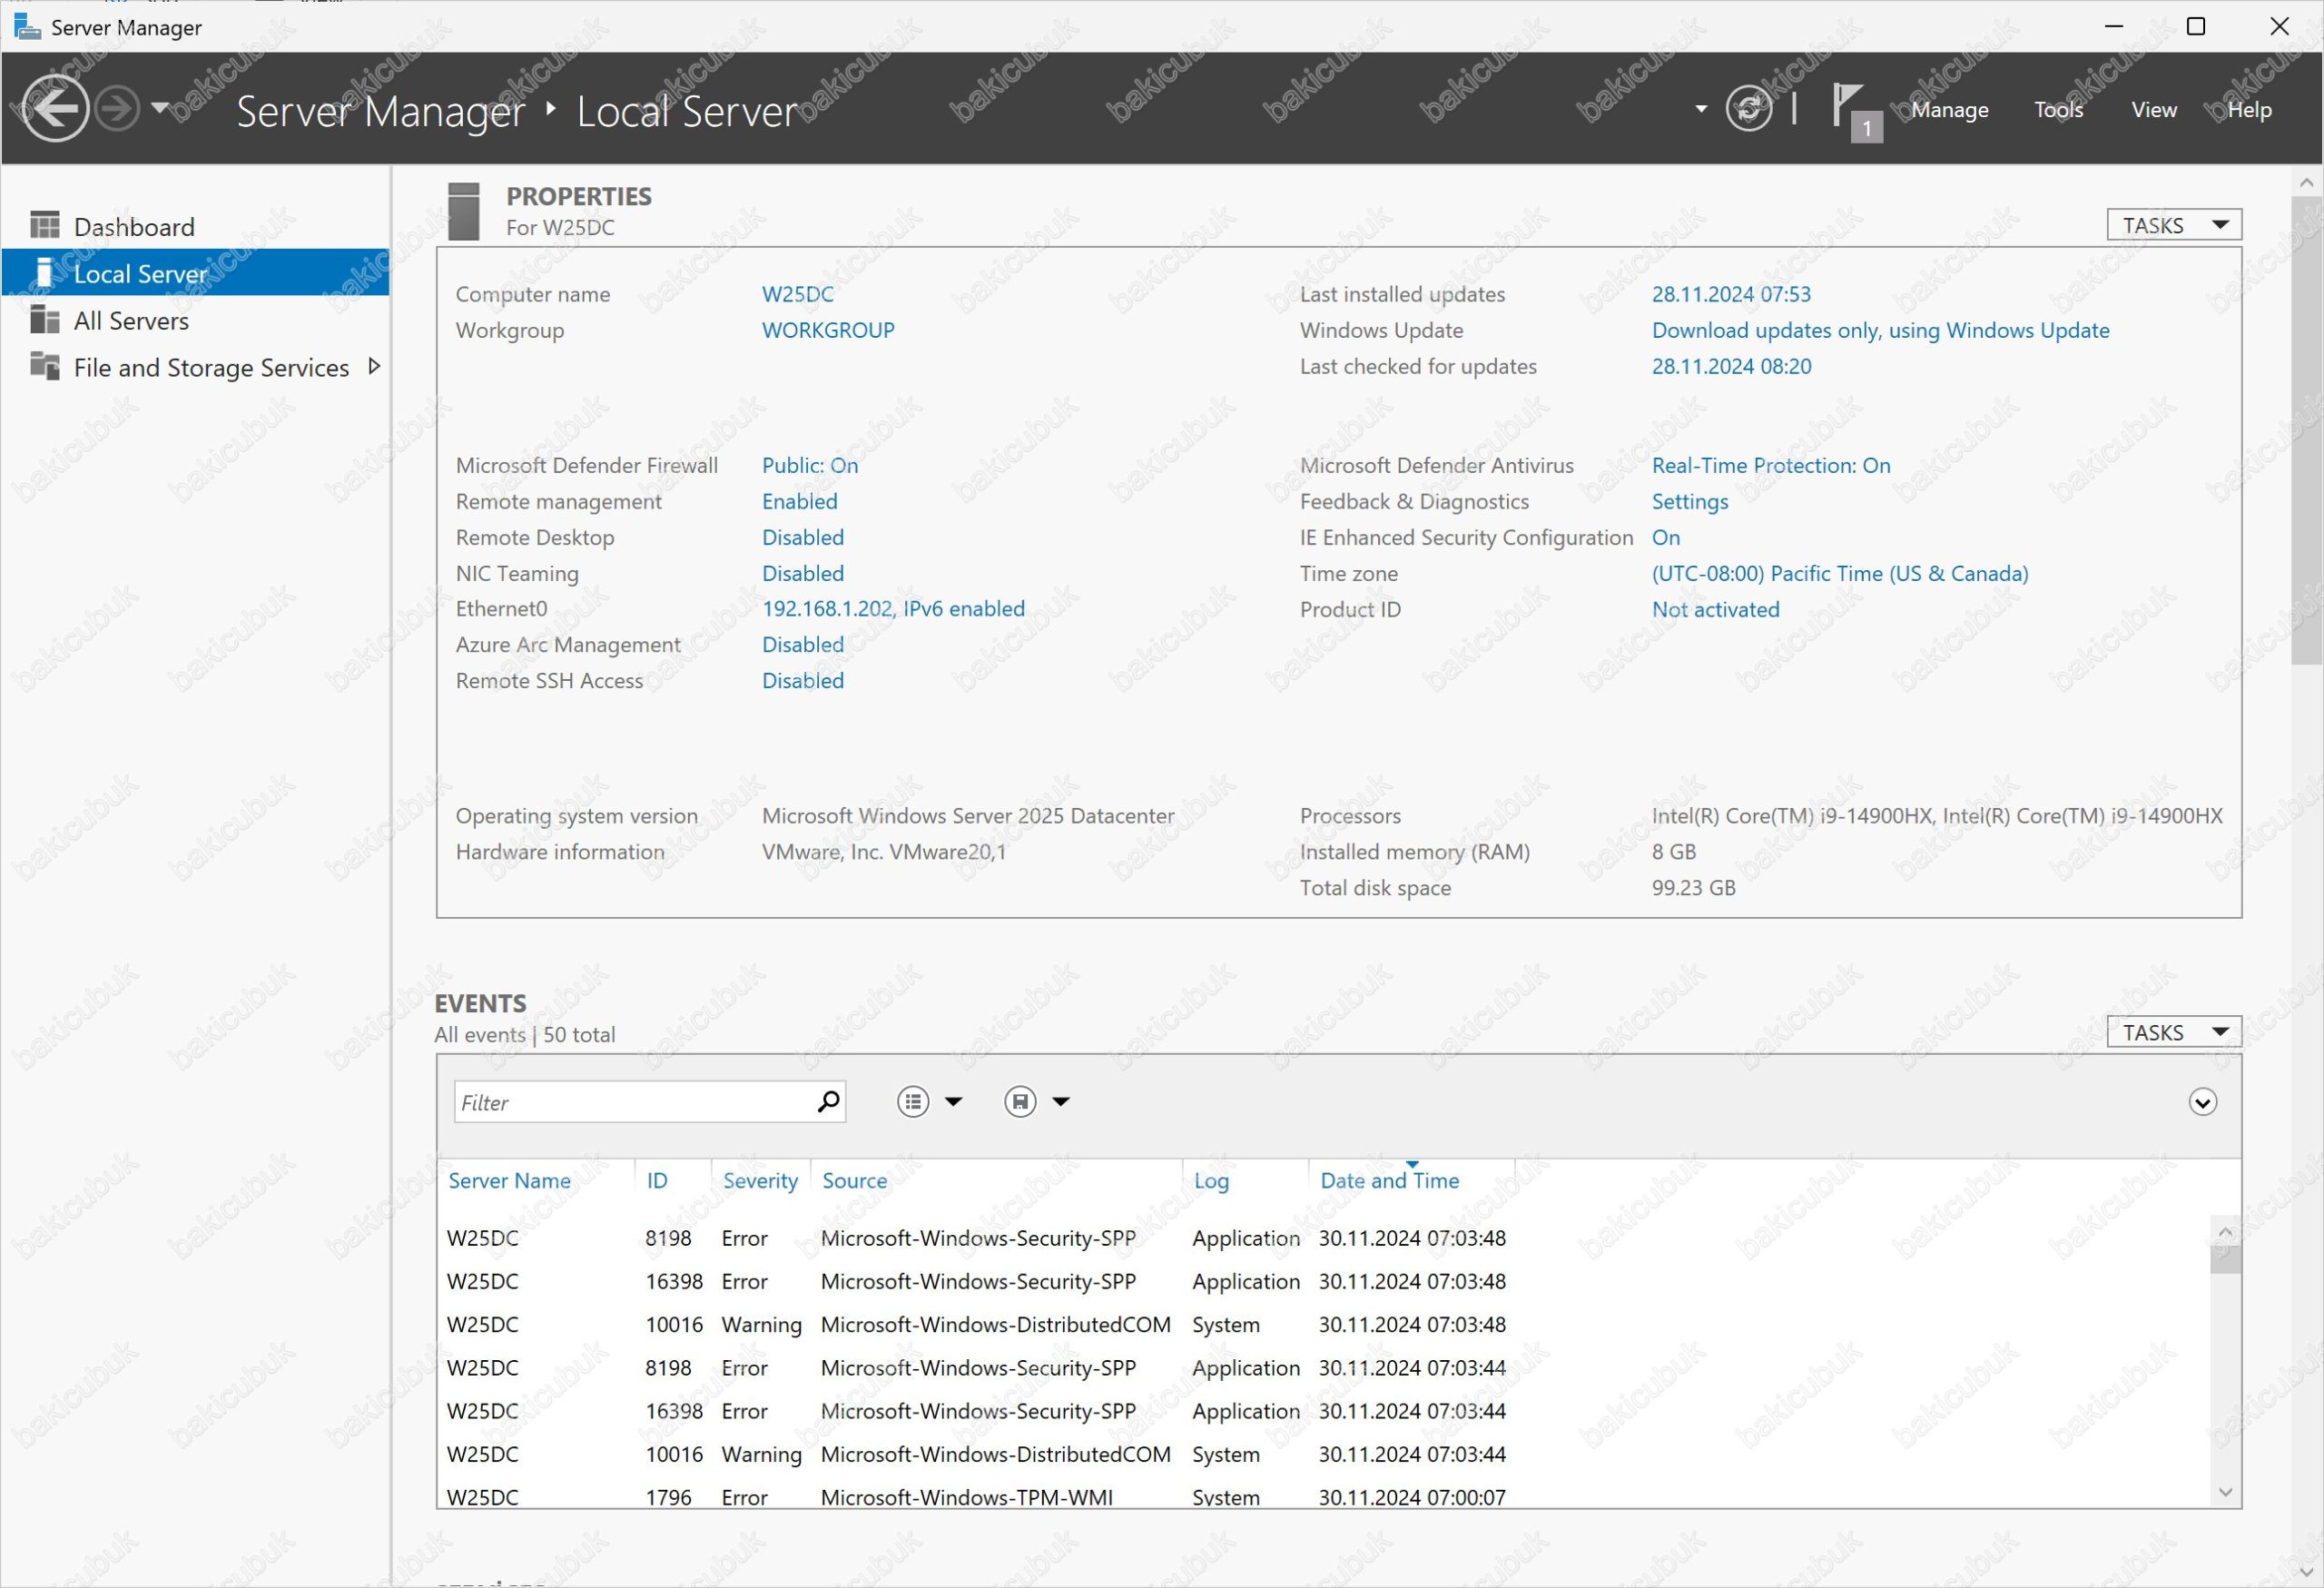
Task: Click Remote SSH Access Disabled link
Action: [x=803, y=680]
